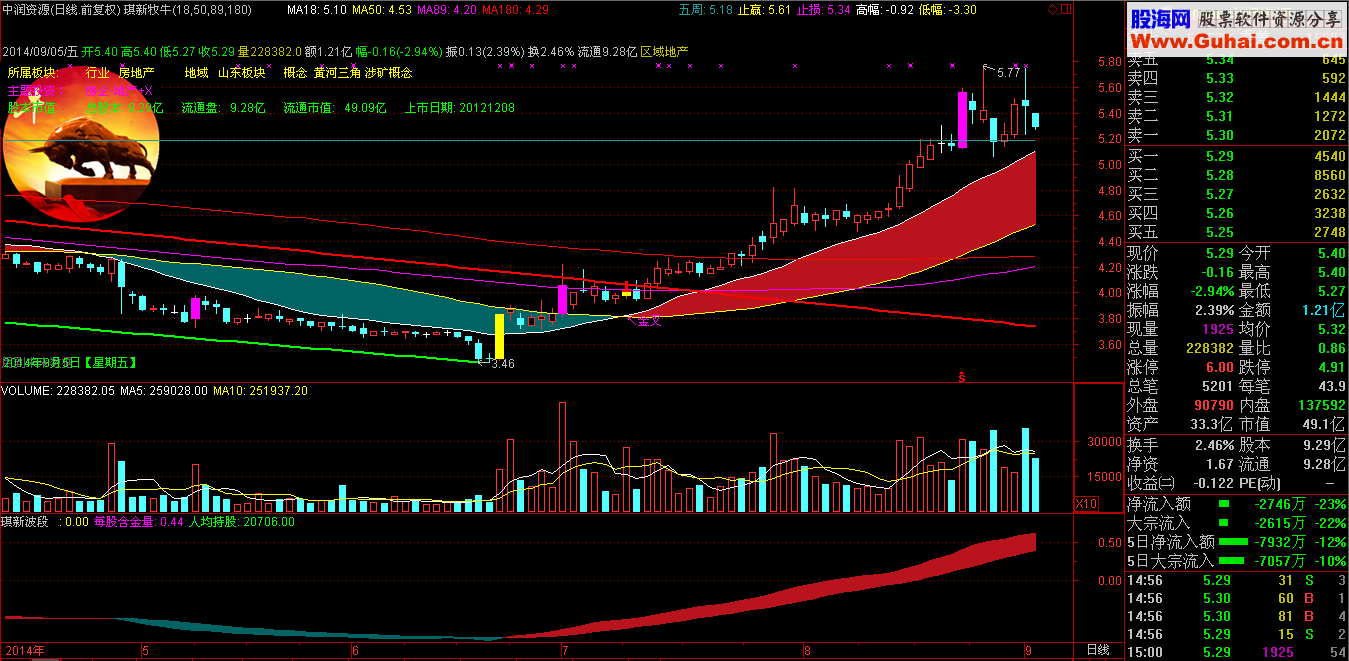Click the 每股含金量: 0.44 value
1349x661 pixels.
pos(139,521)
